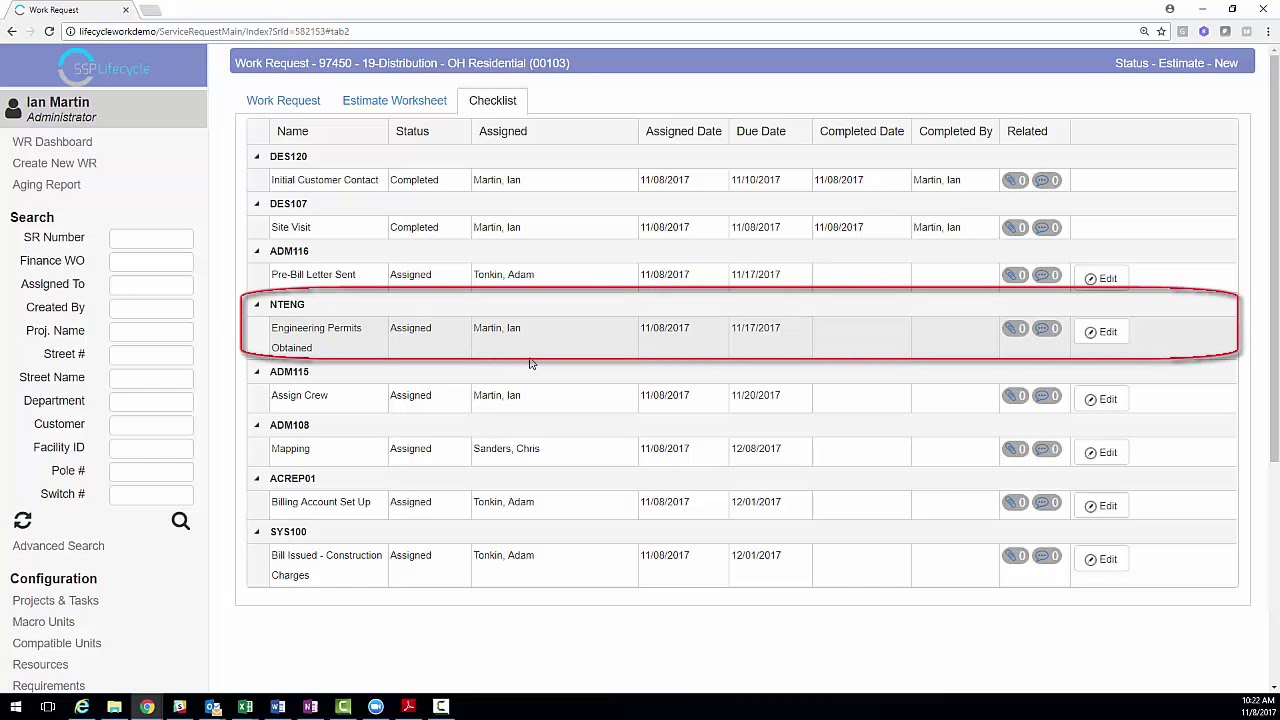
Task: Edit the Assign Crew task
Action: (x=1101, y=399)
